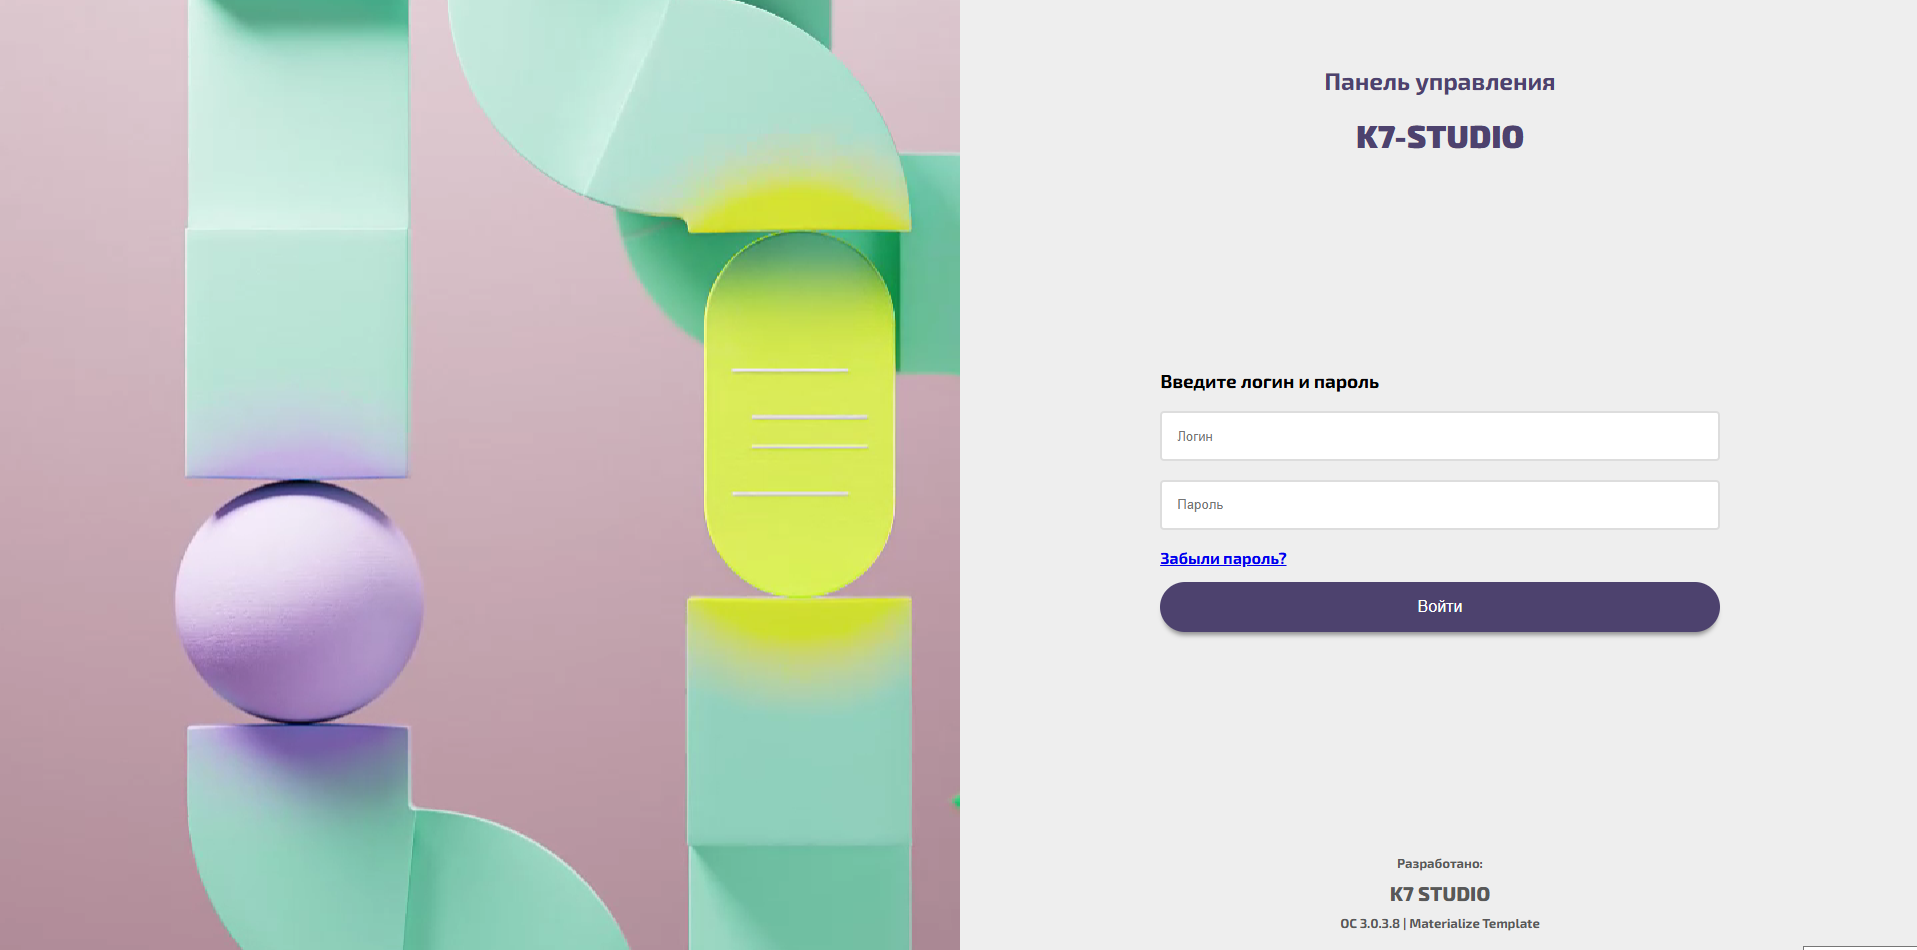Viewport: 1917px width, 950px height.
Task: Click the bottom white line on the capsule
Action: [790, 494]
